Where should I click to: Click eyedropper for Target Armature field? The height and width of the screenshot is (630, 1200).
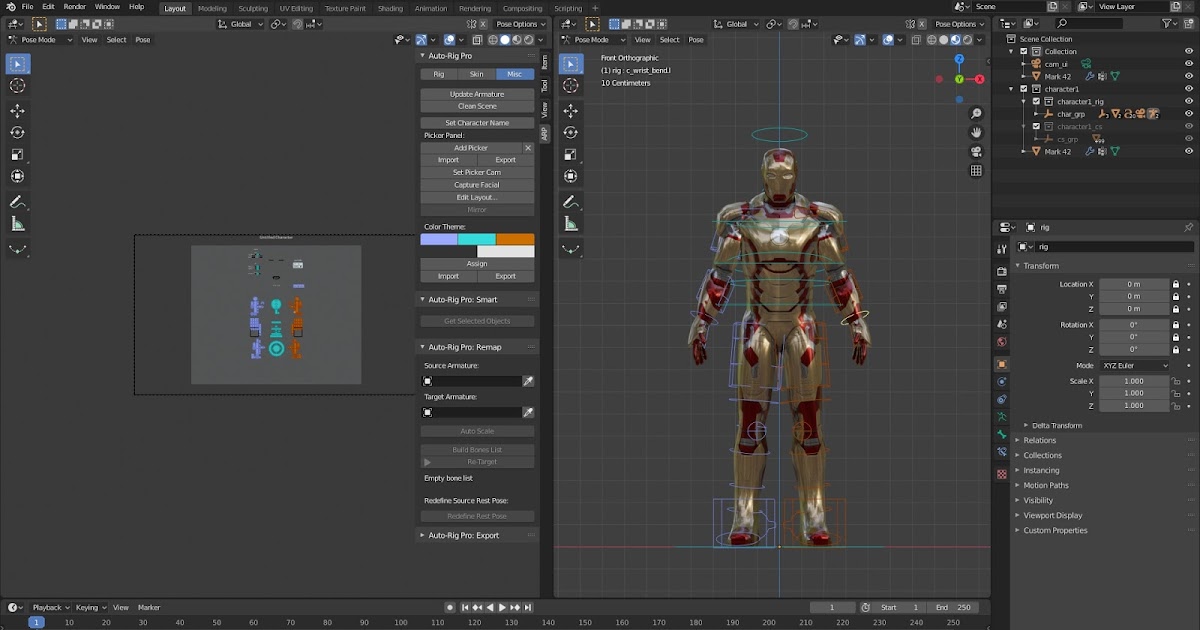[528, 412]
